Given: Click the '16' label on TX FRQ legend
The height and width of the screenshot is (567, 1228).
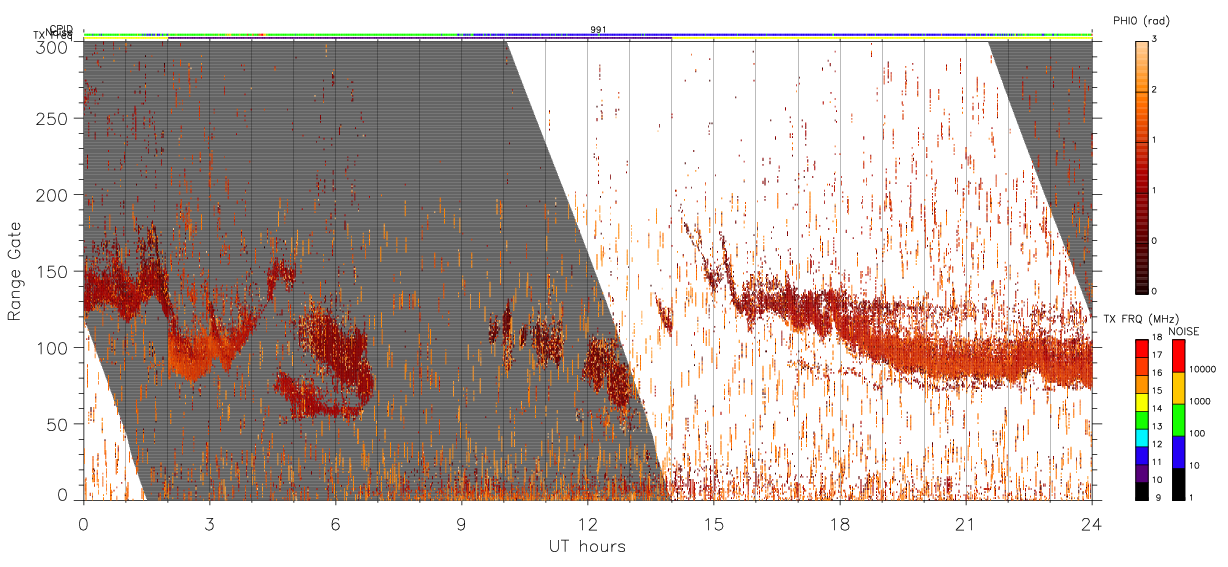Looking at the screenshot, I should tap(1158, 373).
